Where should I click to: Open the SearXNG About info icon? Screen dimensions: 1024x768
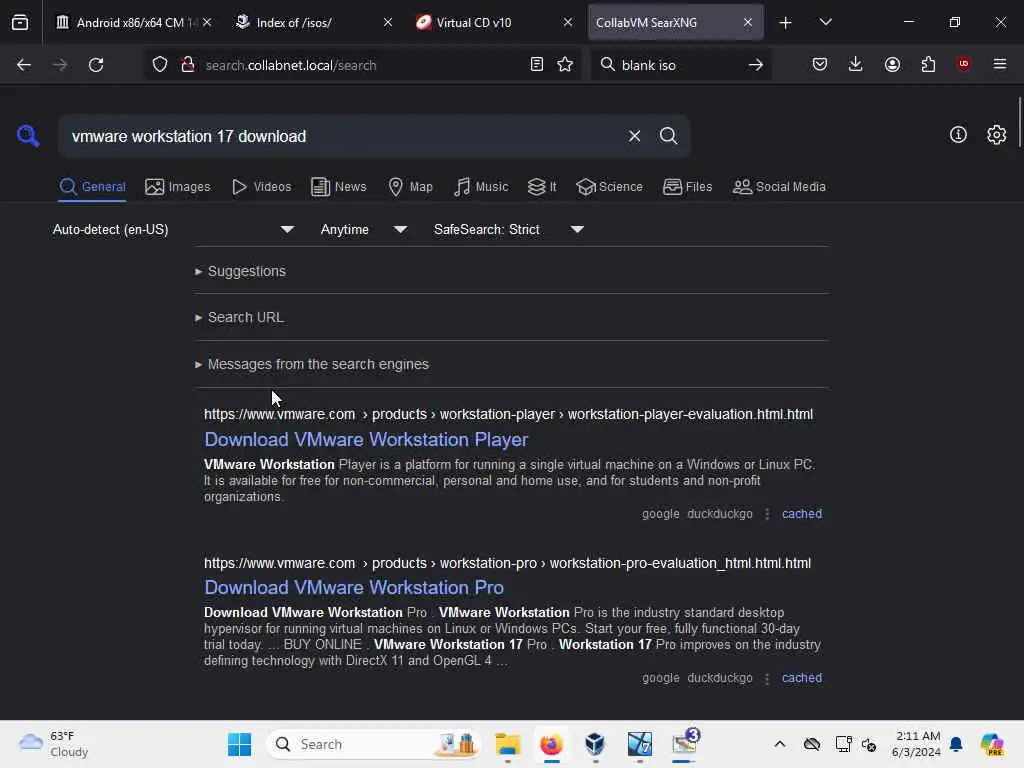[958, 135]
